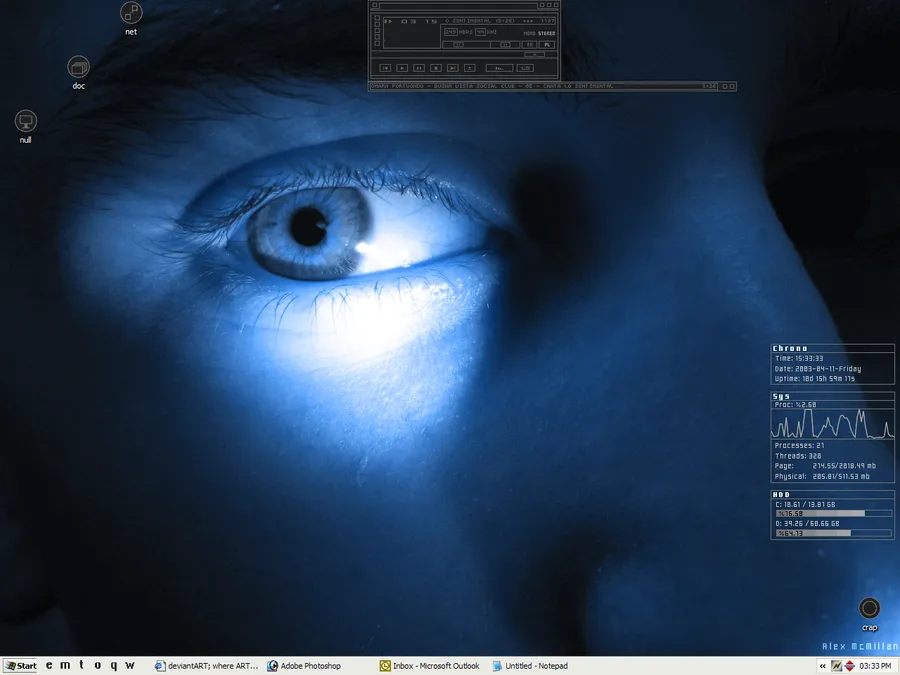Click the play button in Winamp
The width and height of the screenshot is (900, 675).
402,68
